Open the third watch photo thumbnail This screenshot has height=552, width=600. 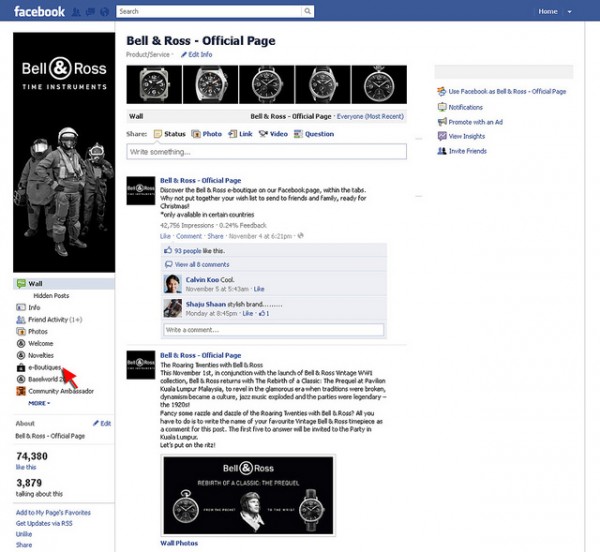[x=267, y=85]
